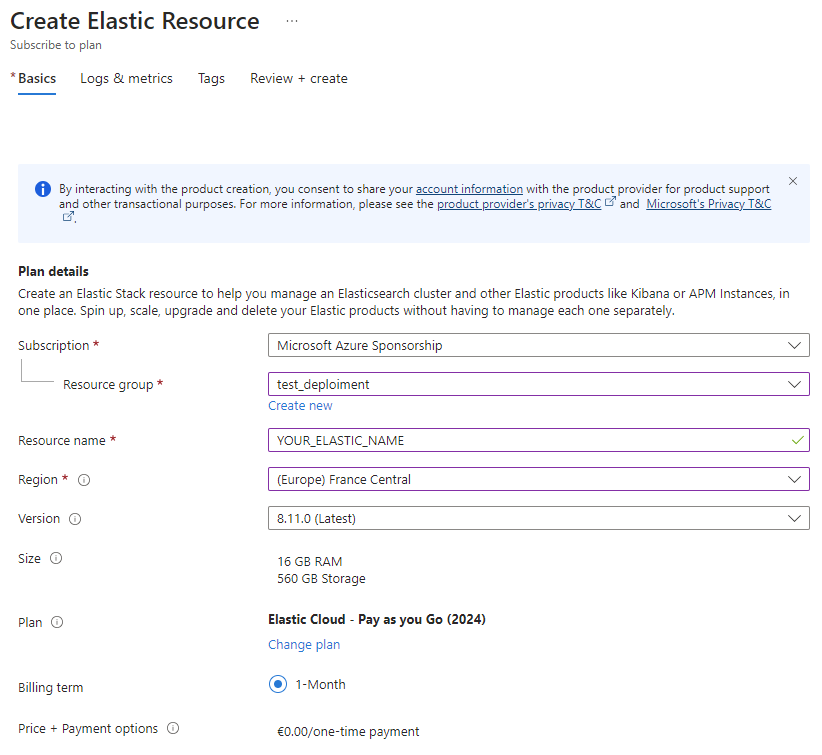
Task: Click the Subscribe to plan subtitle
Action: point(56,45)
